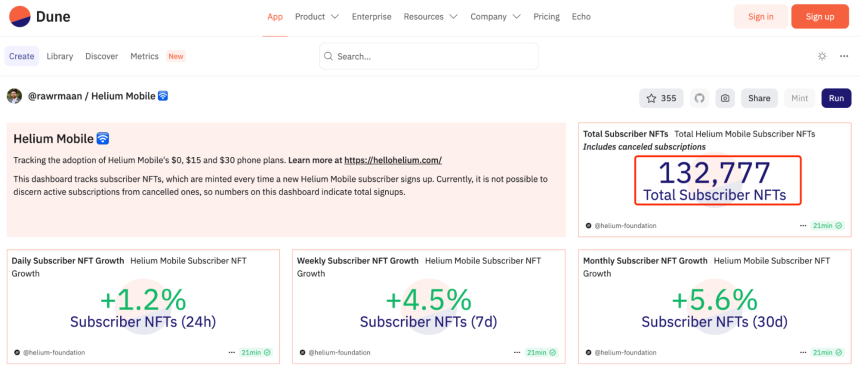Click the +1.2% daily growth value
Viewport: 860px width, 372px height.
tap(143, 300)
